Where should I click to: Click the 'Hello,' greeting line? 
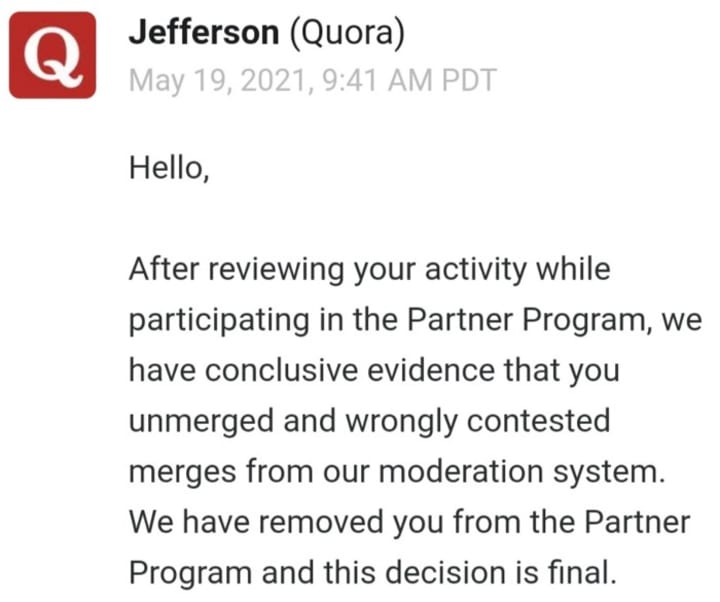169,168
